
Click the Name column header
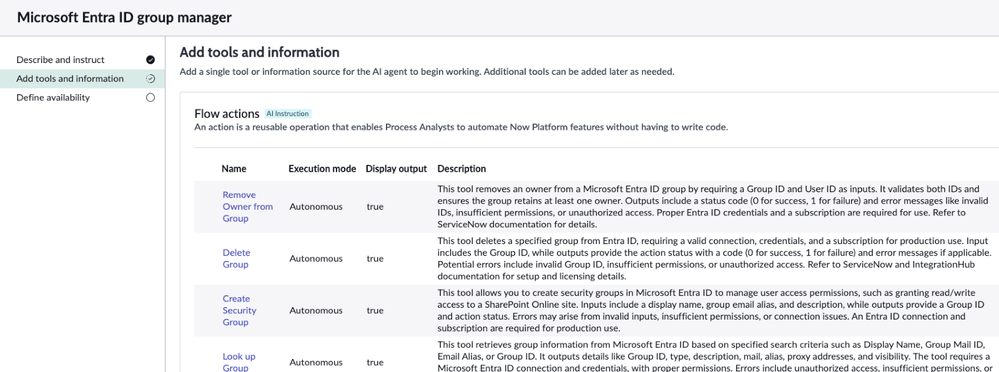click(234, 169)
